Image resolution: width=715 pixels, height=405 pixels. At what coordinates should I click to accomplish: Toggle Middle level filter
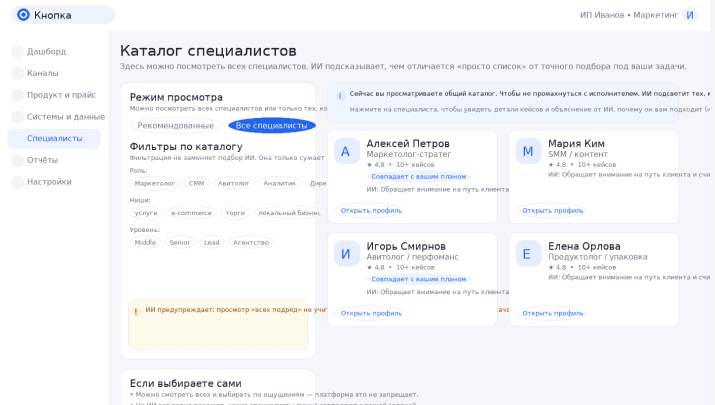pyautogui.click(x=145, y=243)
